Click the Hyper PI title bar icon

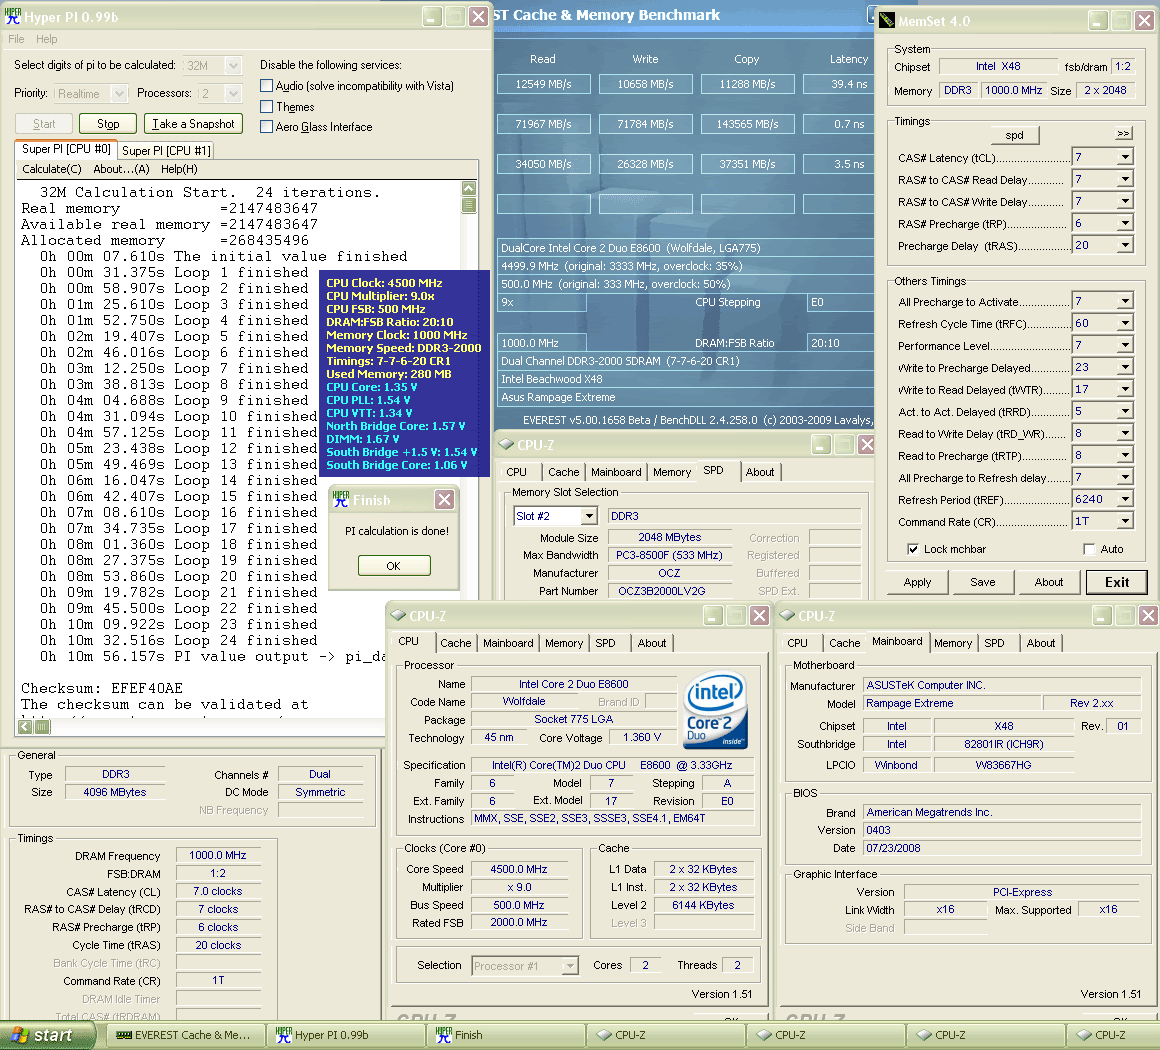[x=13, y=16]
